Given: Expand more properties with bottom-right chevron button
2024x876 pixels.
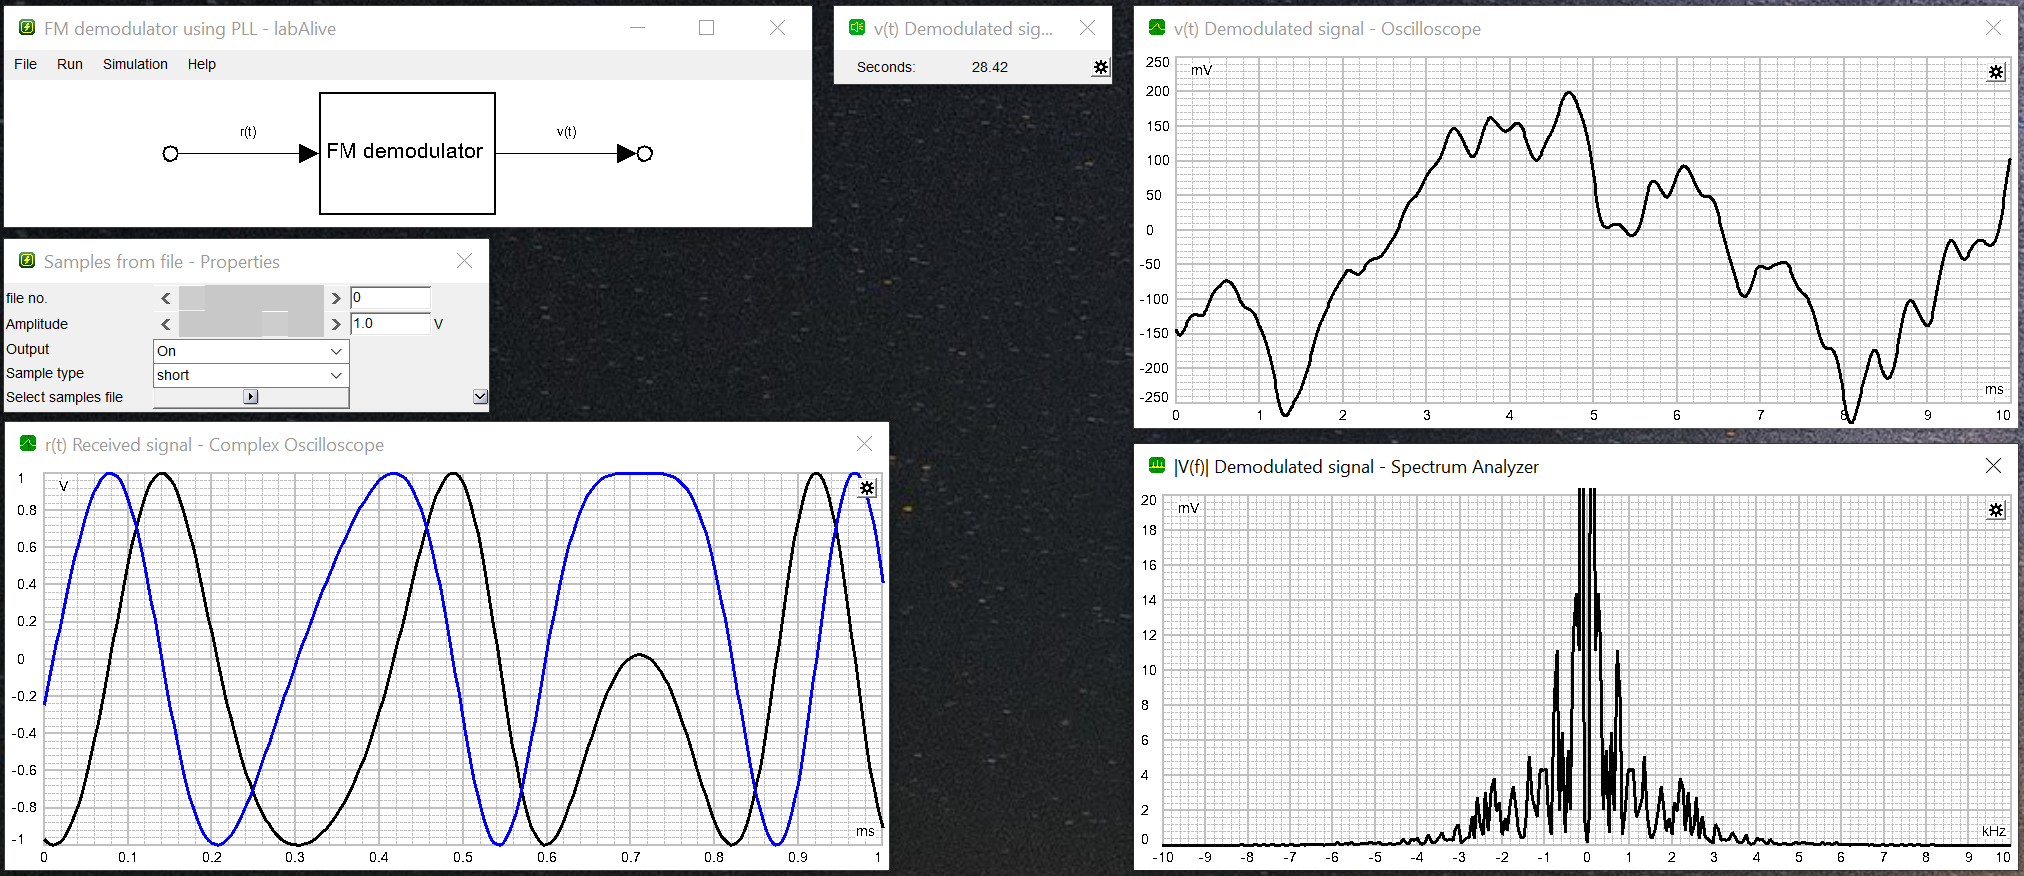Looking at the screenshot, I should (480, 397).
